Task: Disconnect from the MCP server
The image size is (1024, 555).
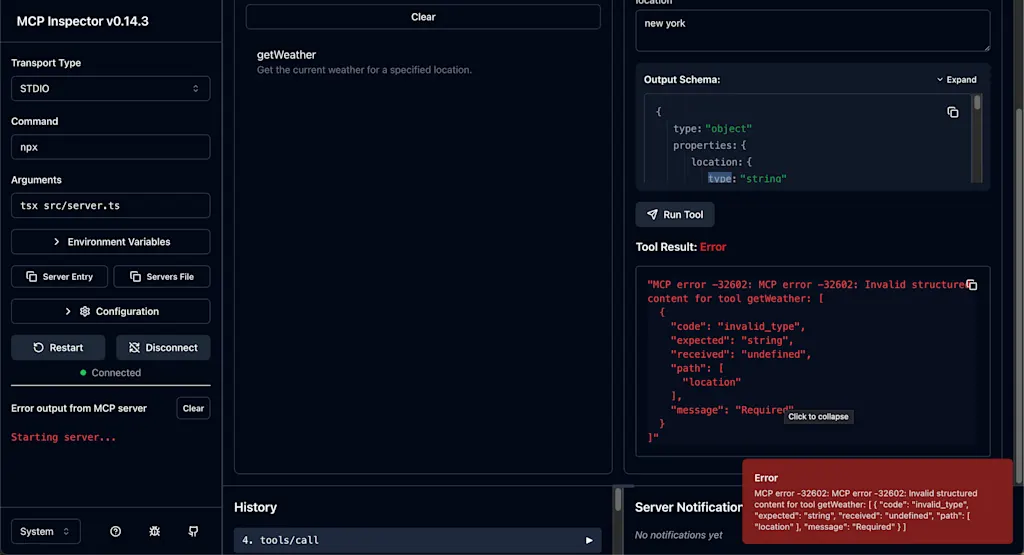Action: 163,348
